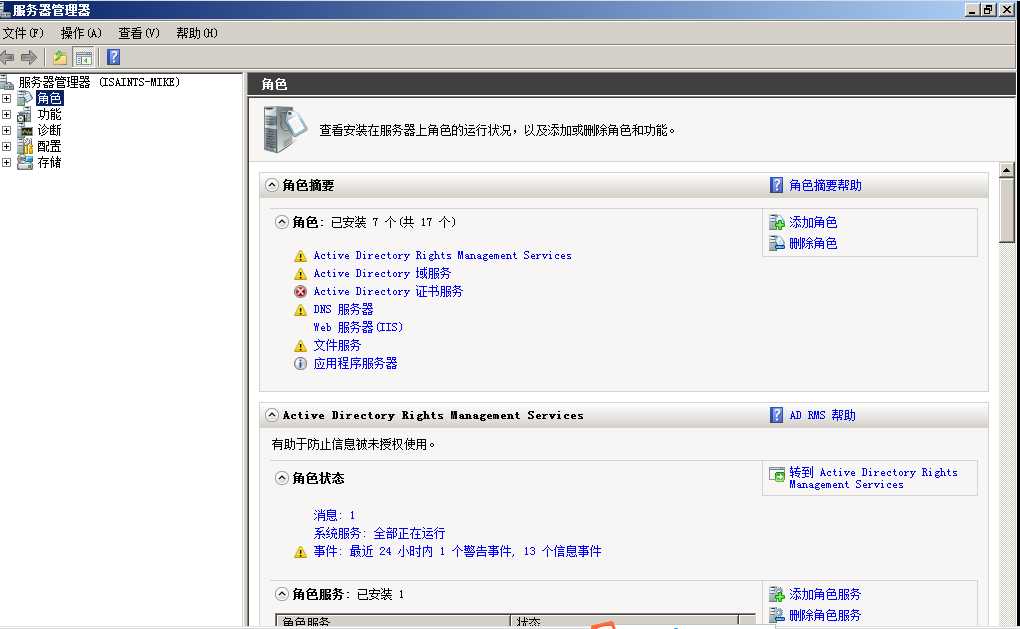Click the 删除角色 link text
This screenshot has height=629, width=1020.
(813, 243)
